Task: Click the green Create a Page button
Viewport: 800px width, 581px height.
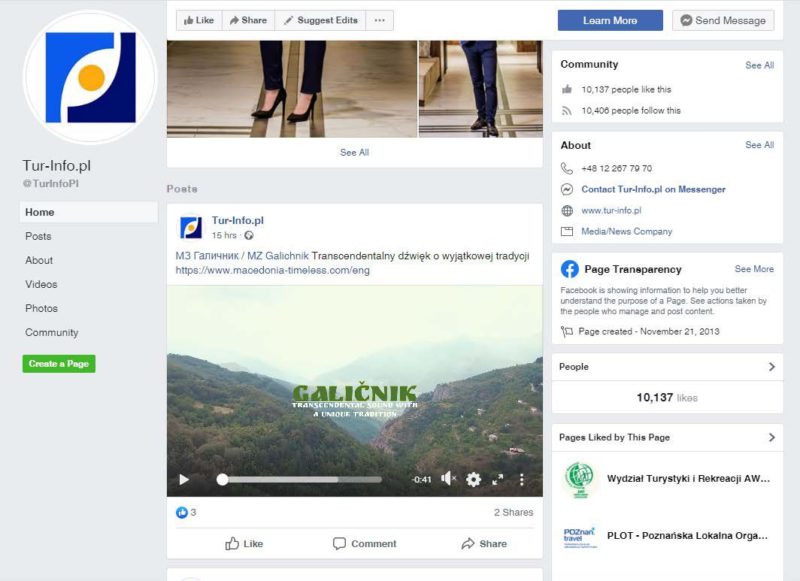Action: click(59, 364)
